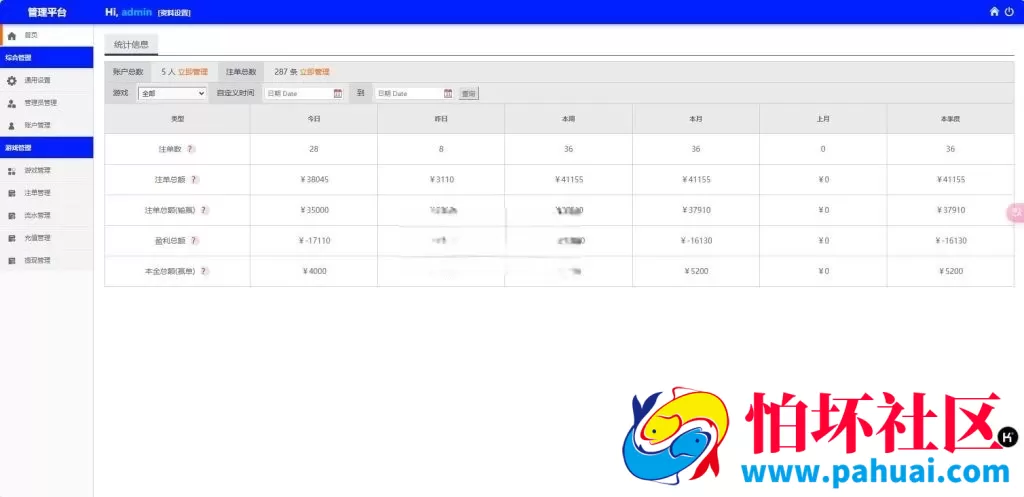The image size is (1024, 497).
Task: Open the calendar icon of the end date field
Action: [448, 93]
